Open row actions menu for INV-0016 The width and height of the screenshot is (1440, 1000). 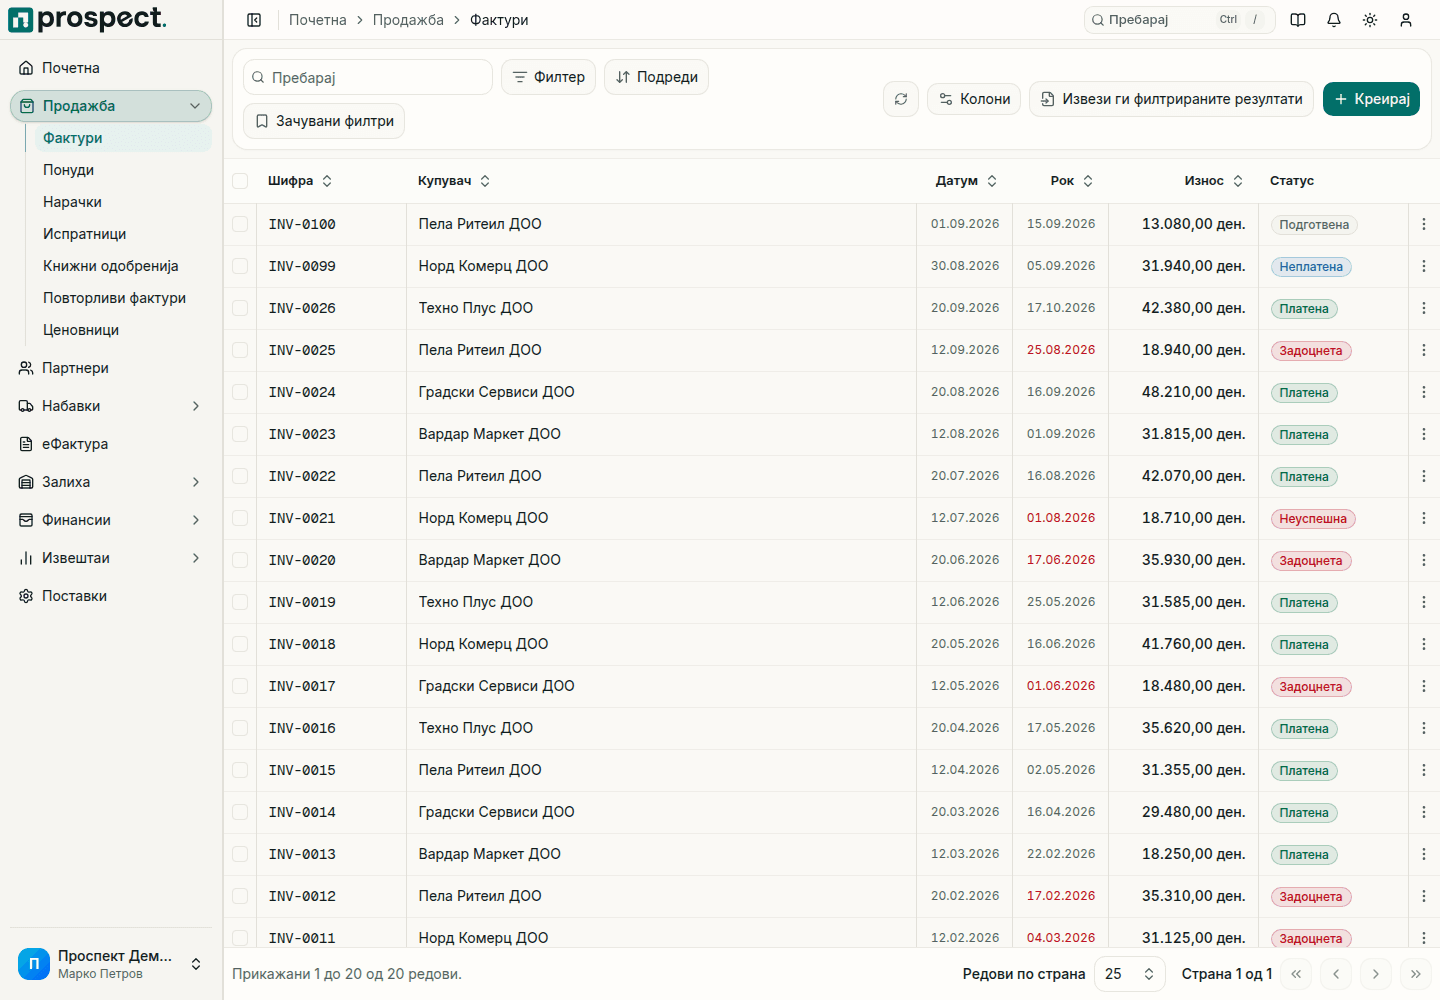pyautogui.click(x=1424, y=728)
